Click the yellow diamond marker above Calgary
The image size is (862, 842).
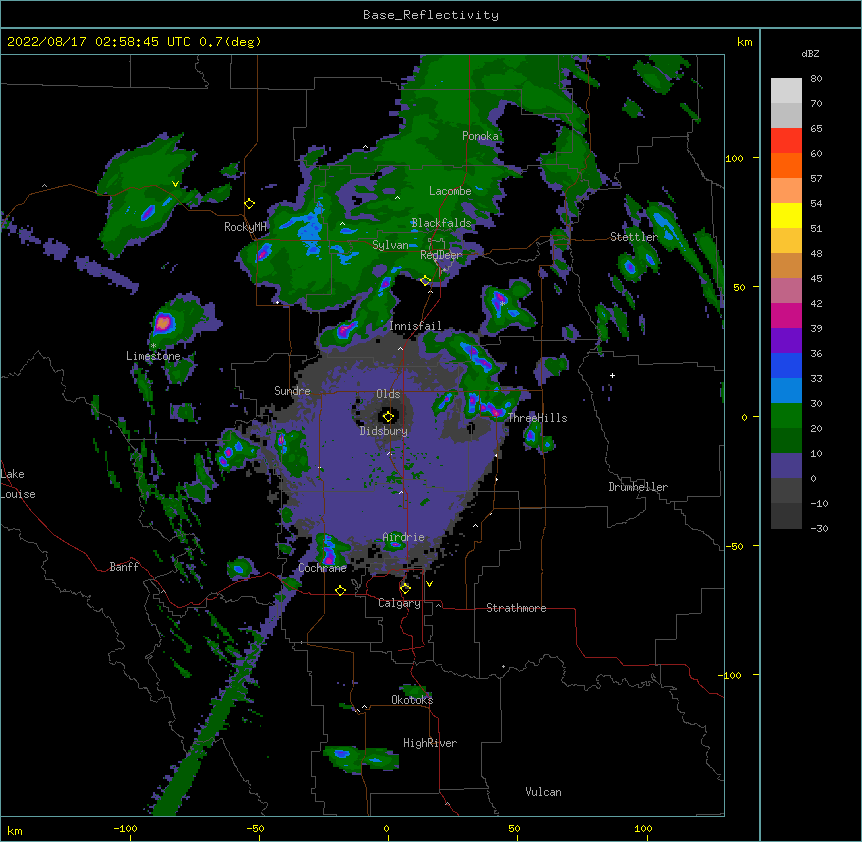pyautogui.click(x=405, y=589)
